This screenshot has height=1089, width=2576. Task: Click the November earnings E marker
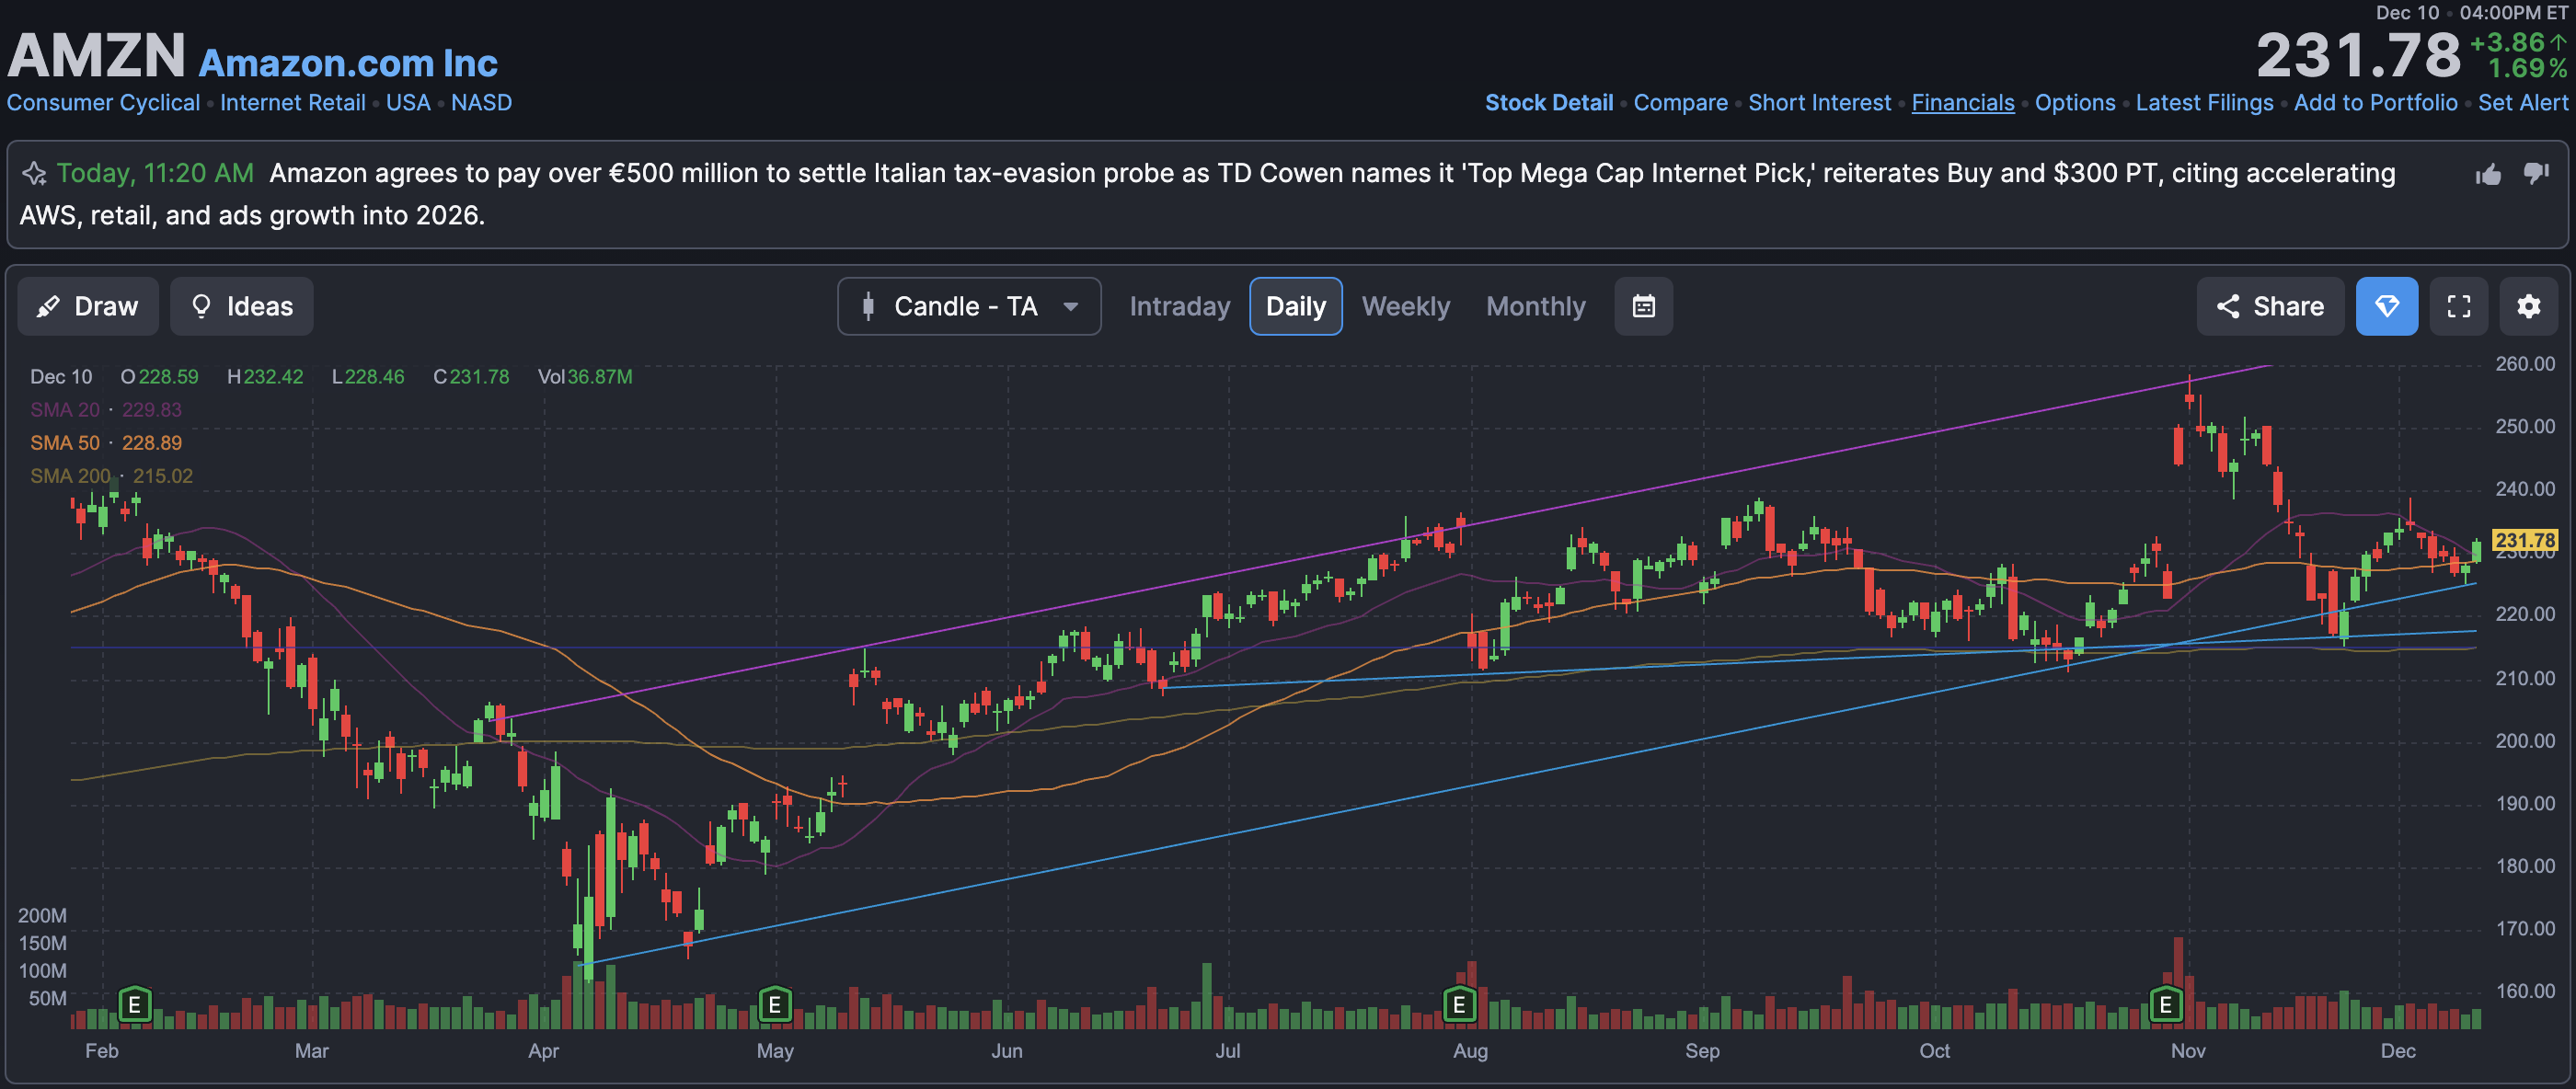tap(2165, 1003)
